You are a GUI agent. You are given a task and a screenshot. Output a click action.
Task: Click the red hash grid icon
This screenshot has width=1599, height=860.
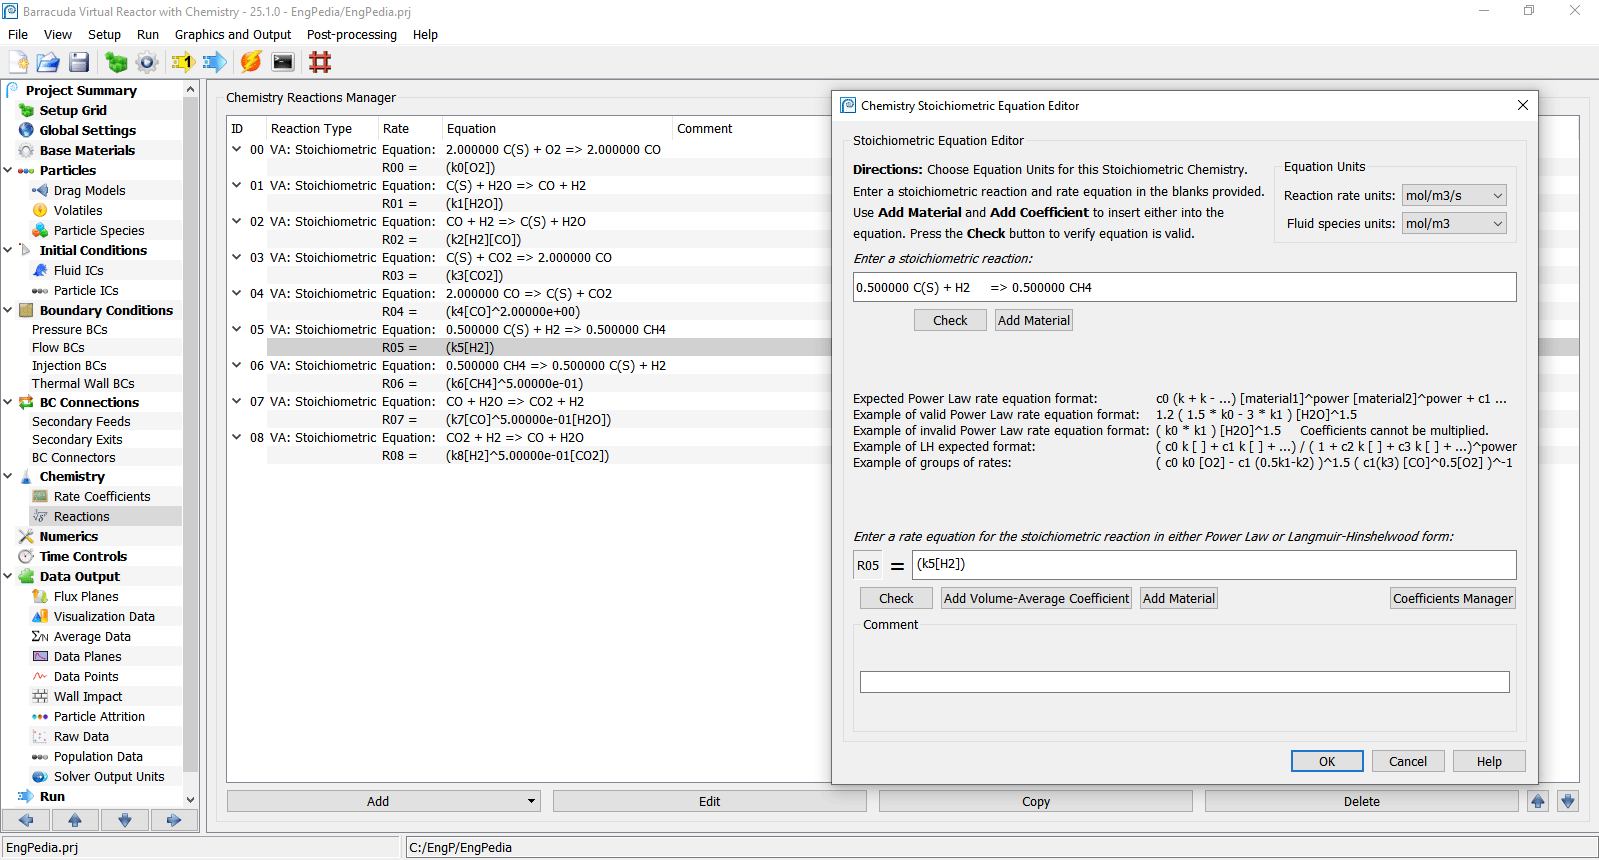coord(320,62)
